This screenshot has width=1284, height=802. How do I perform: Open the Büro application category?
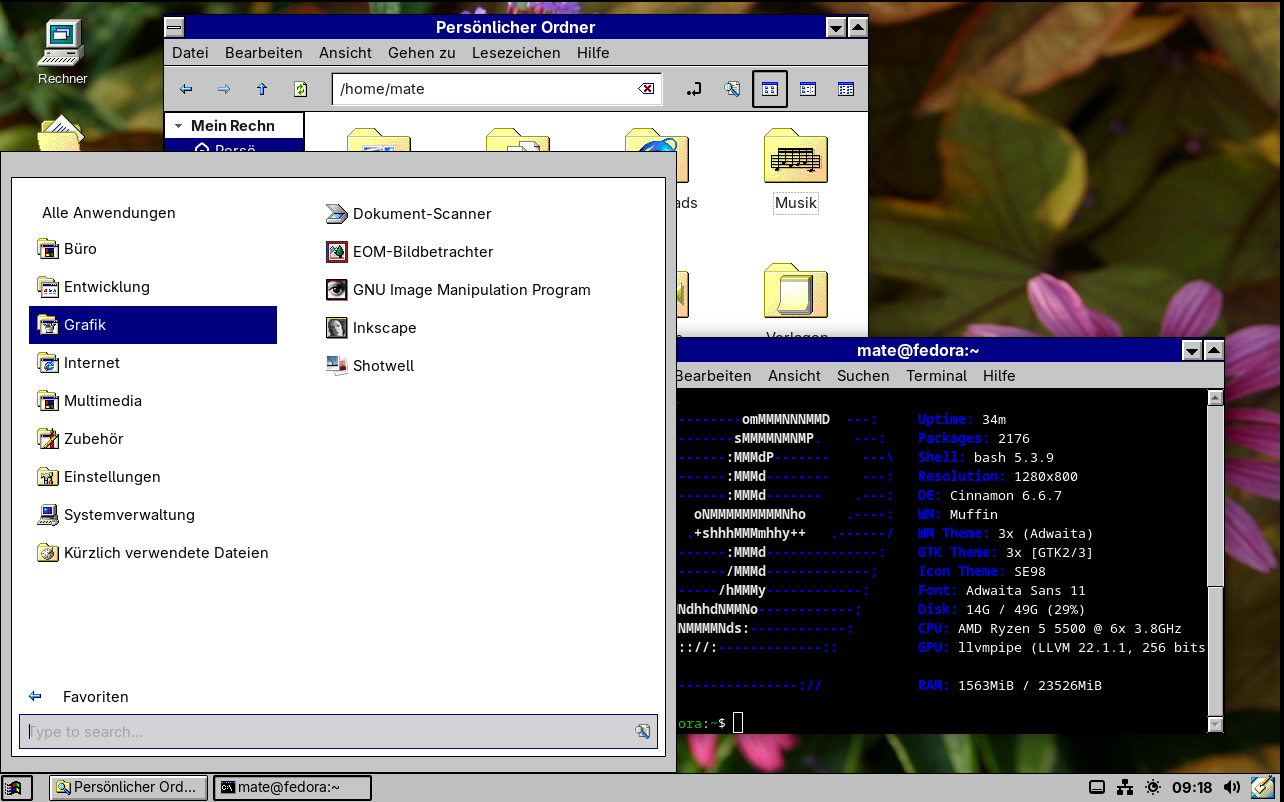(153, 249)
